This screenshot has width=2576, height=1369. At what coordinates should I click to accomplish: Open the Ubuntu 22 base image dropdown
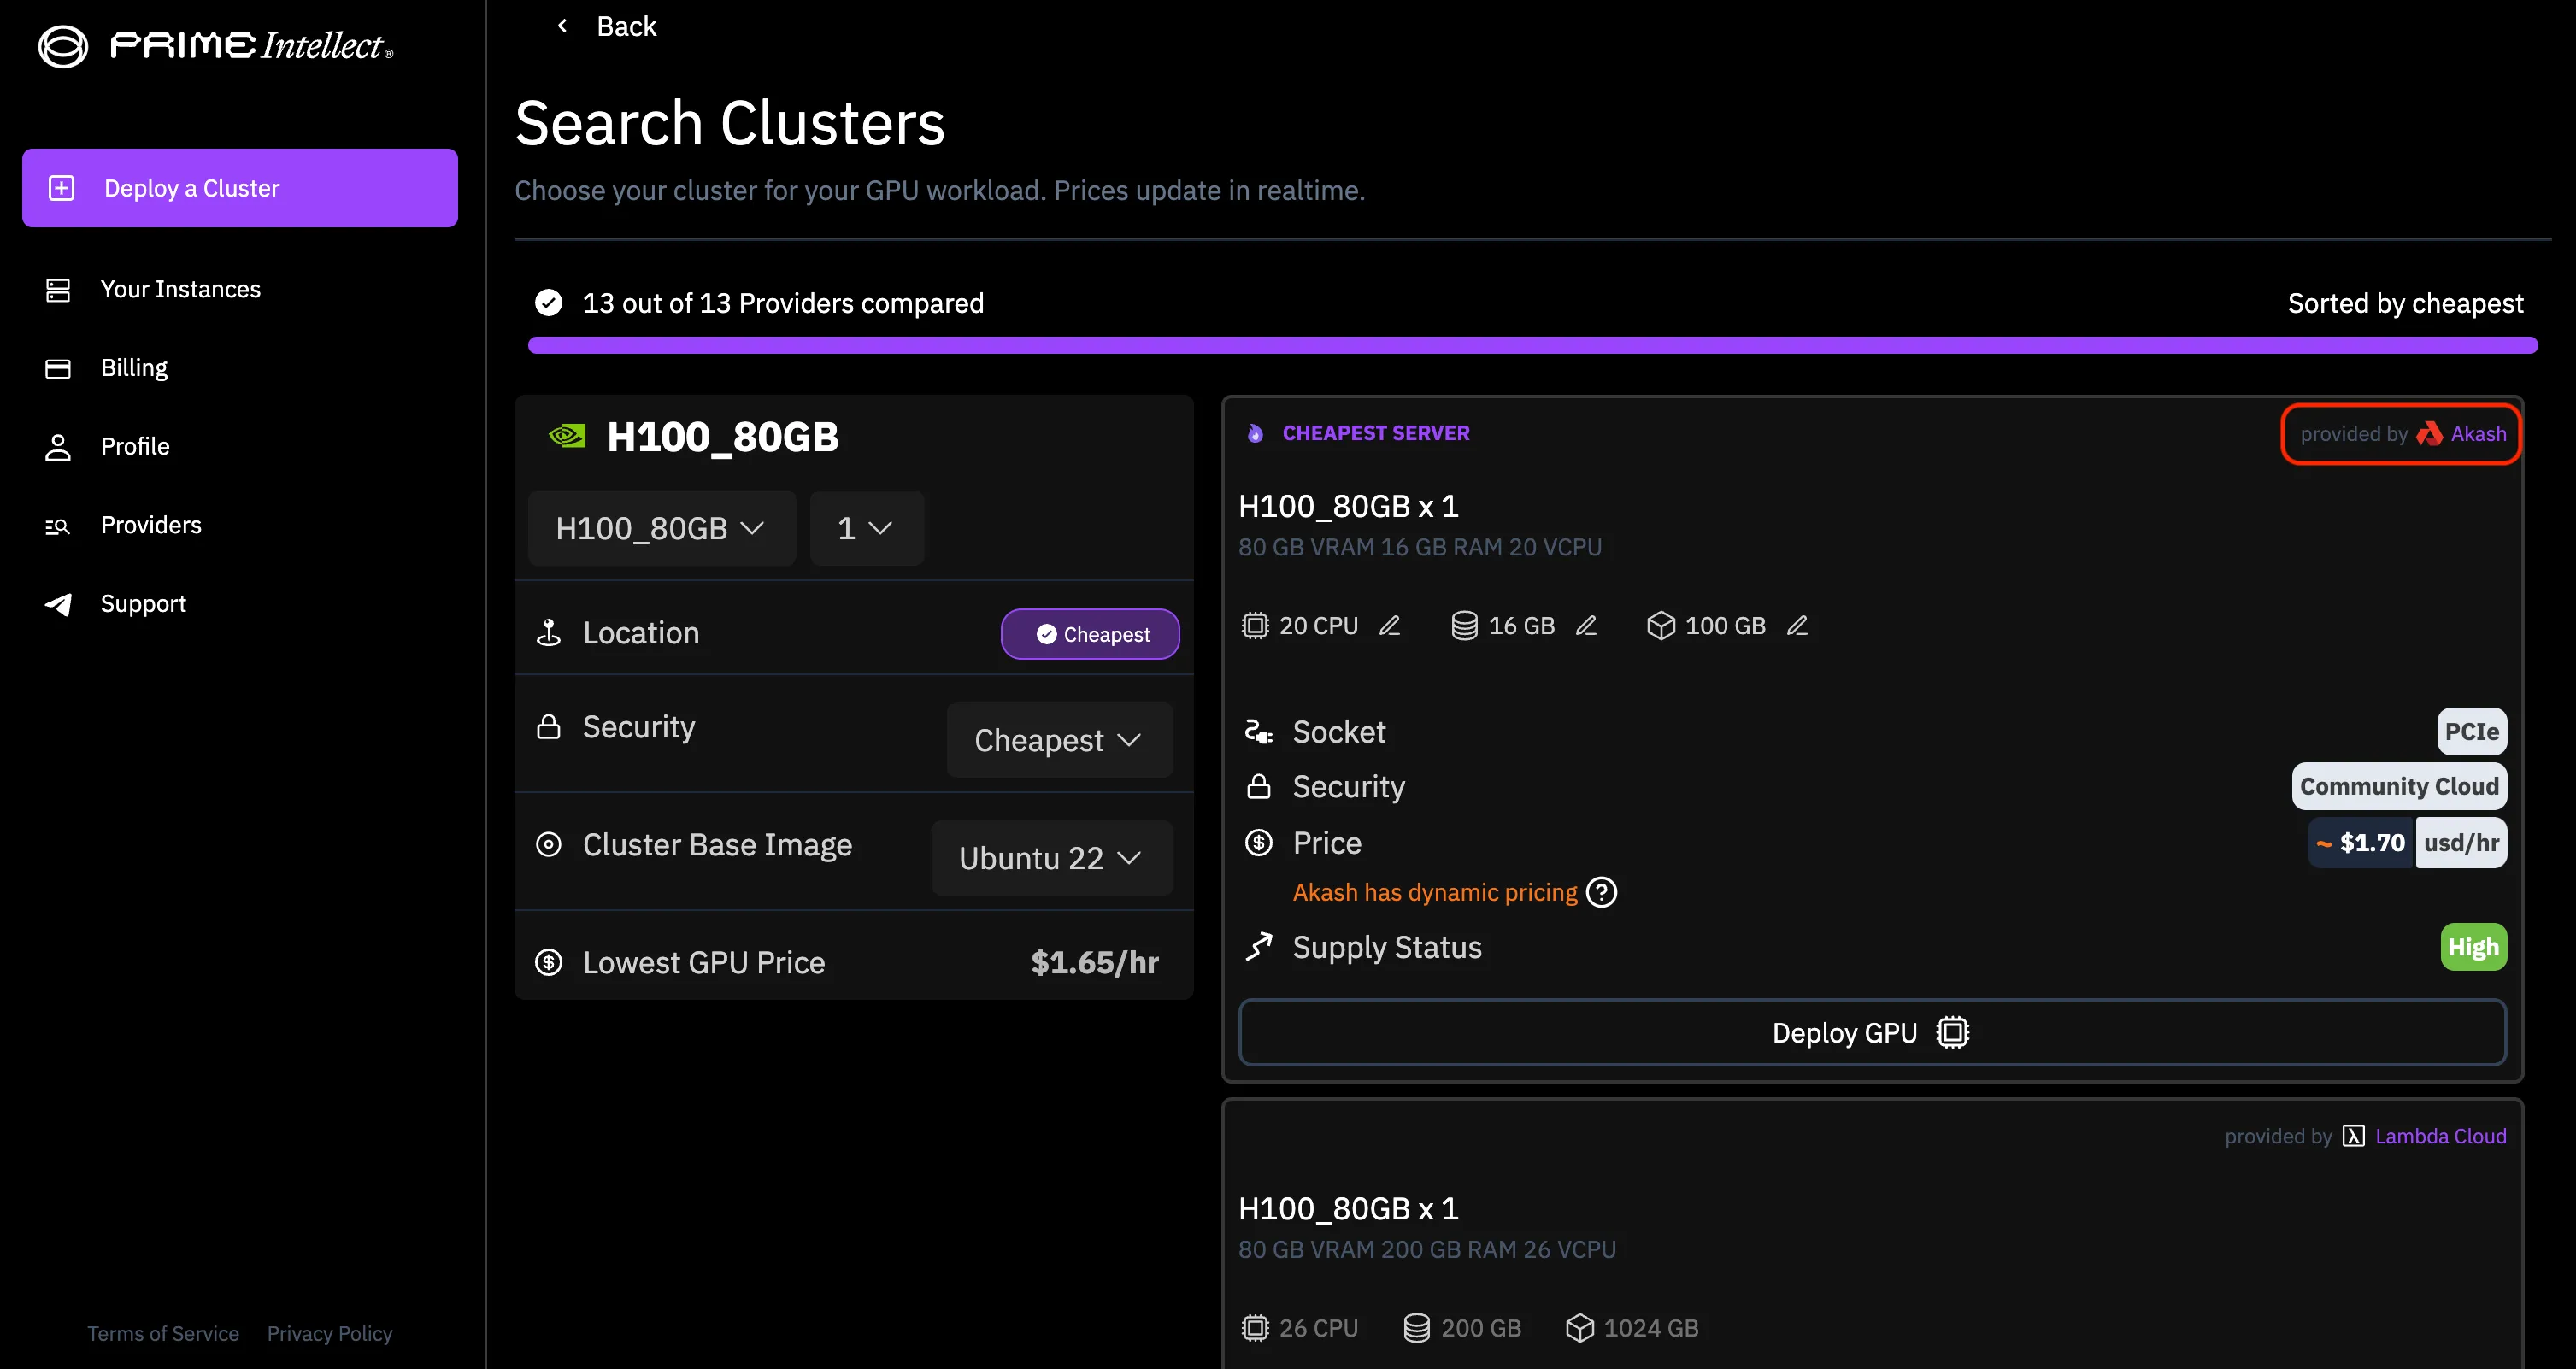coord(1050,858)
